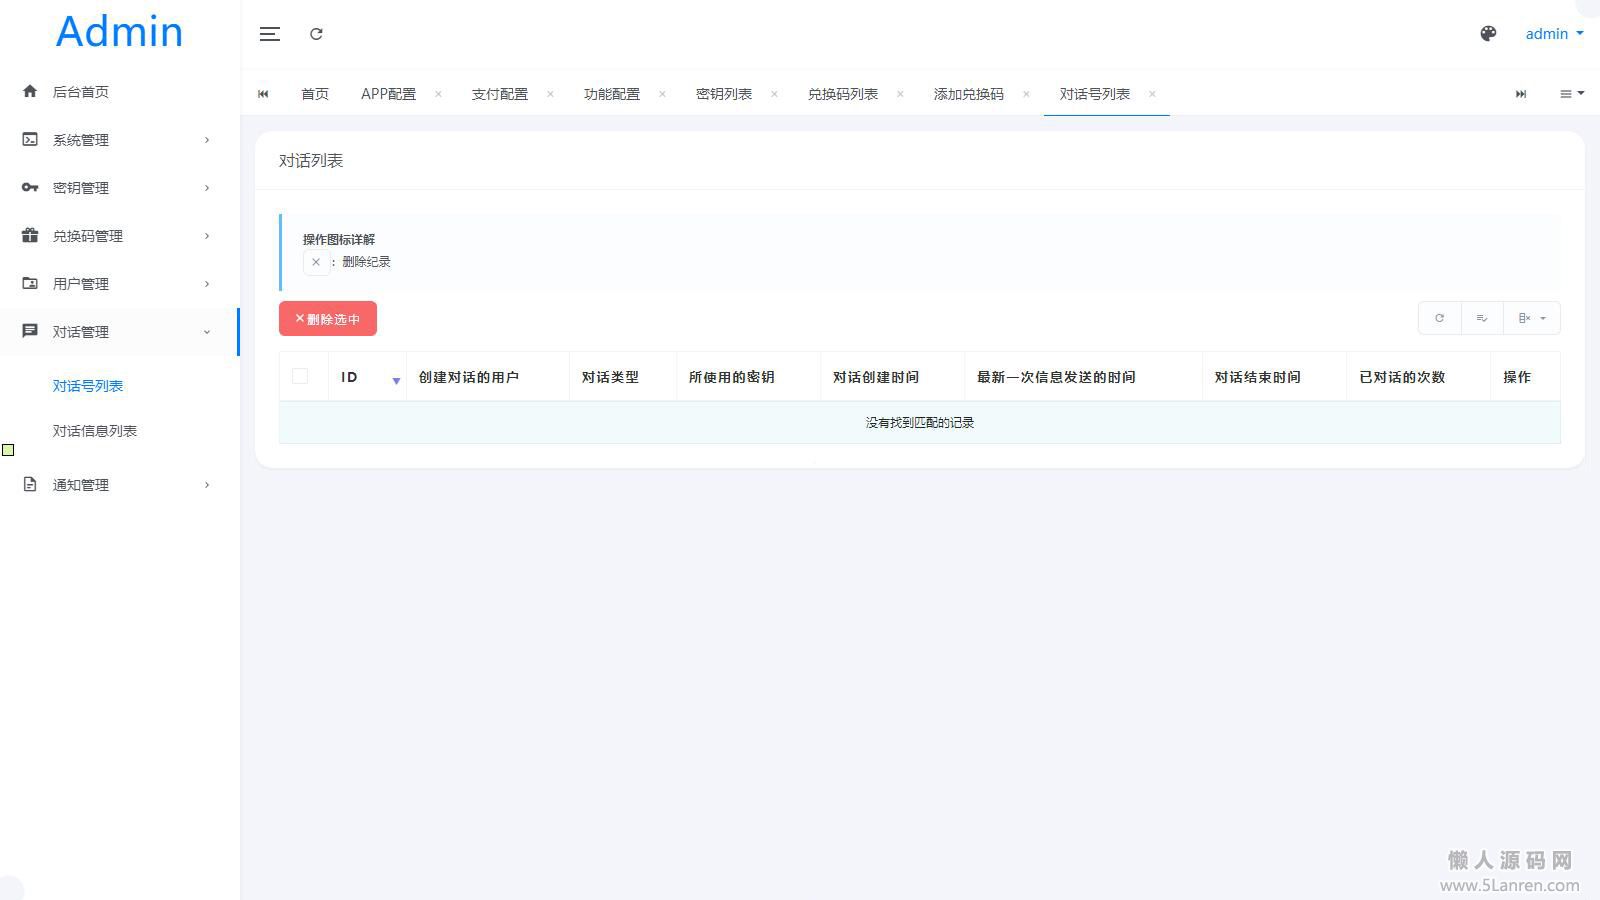Image resolution: width=1600 pixels, height=900 pixels.
Task: Switch to the 兑换码列表 tab
Action: (x=842, y=94)
